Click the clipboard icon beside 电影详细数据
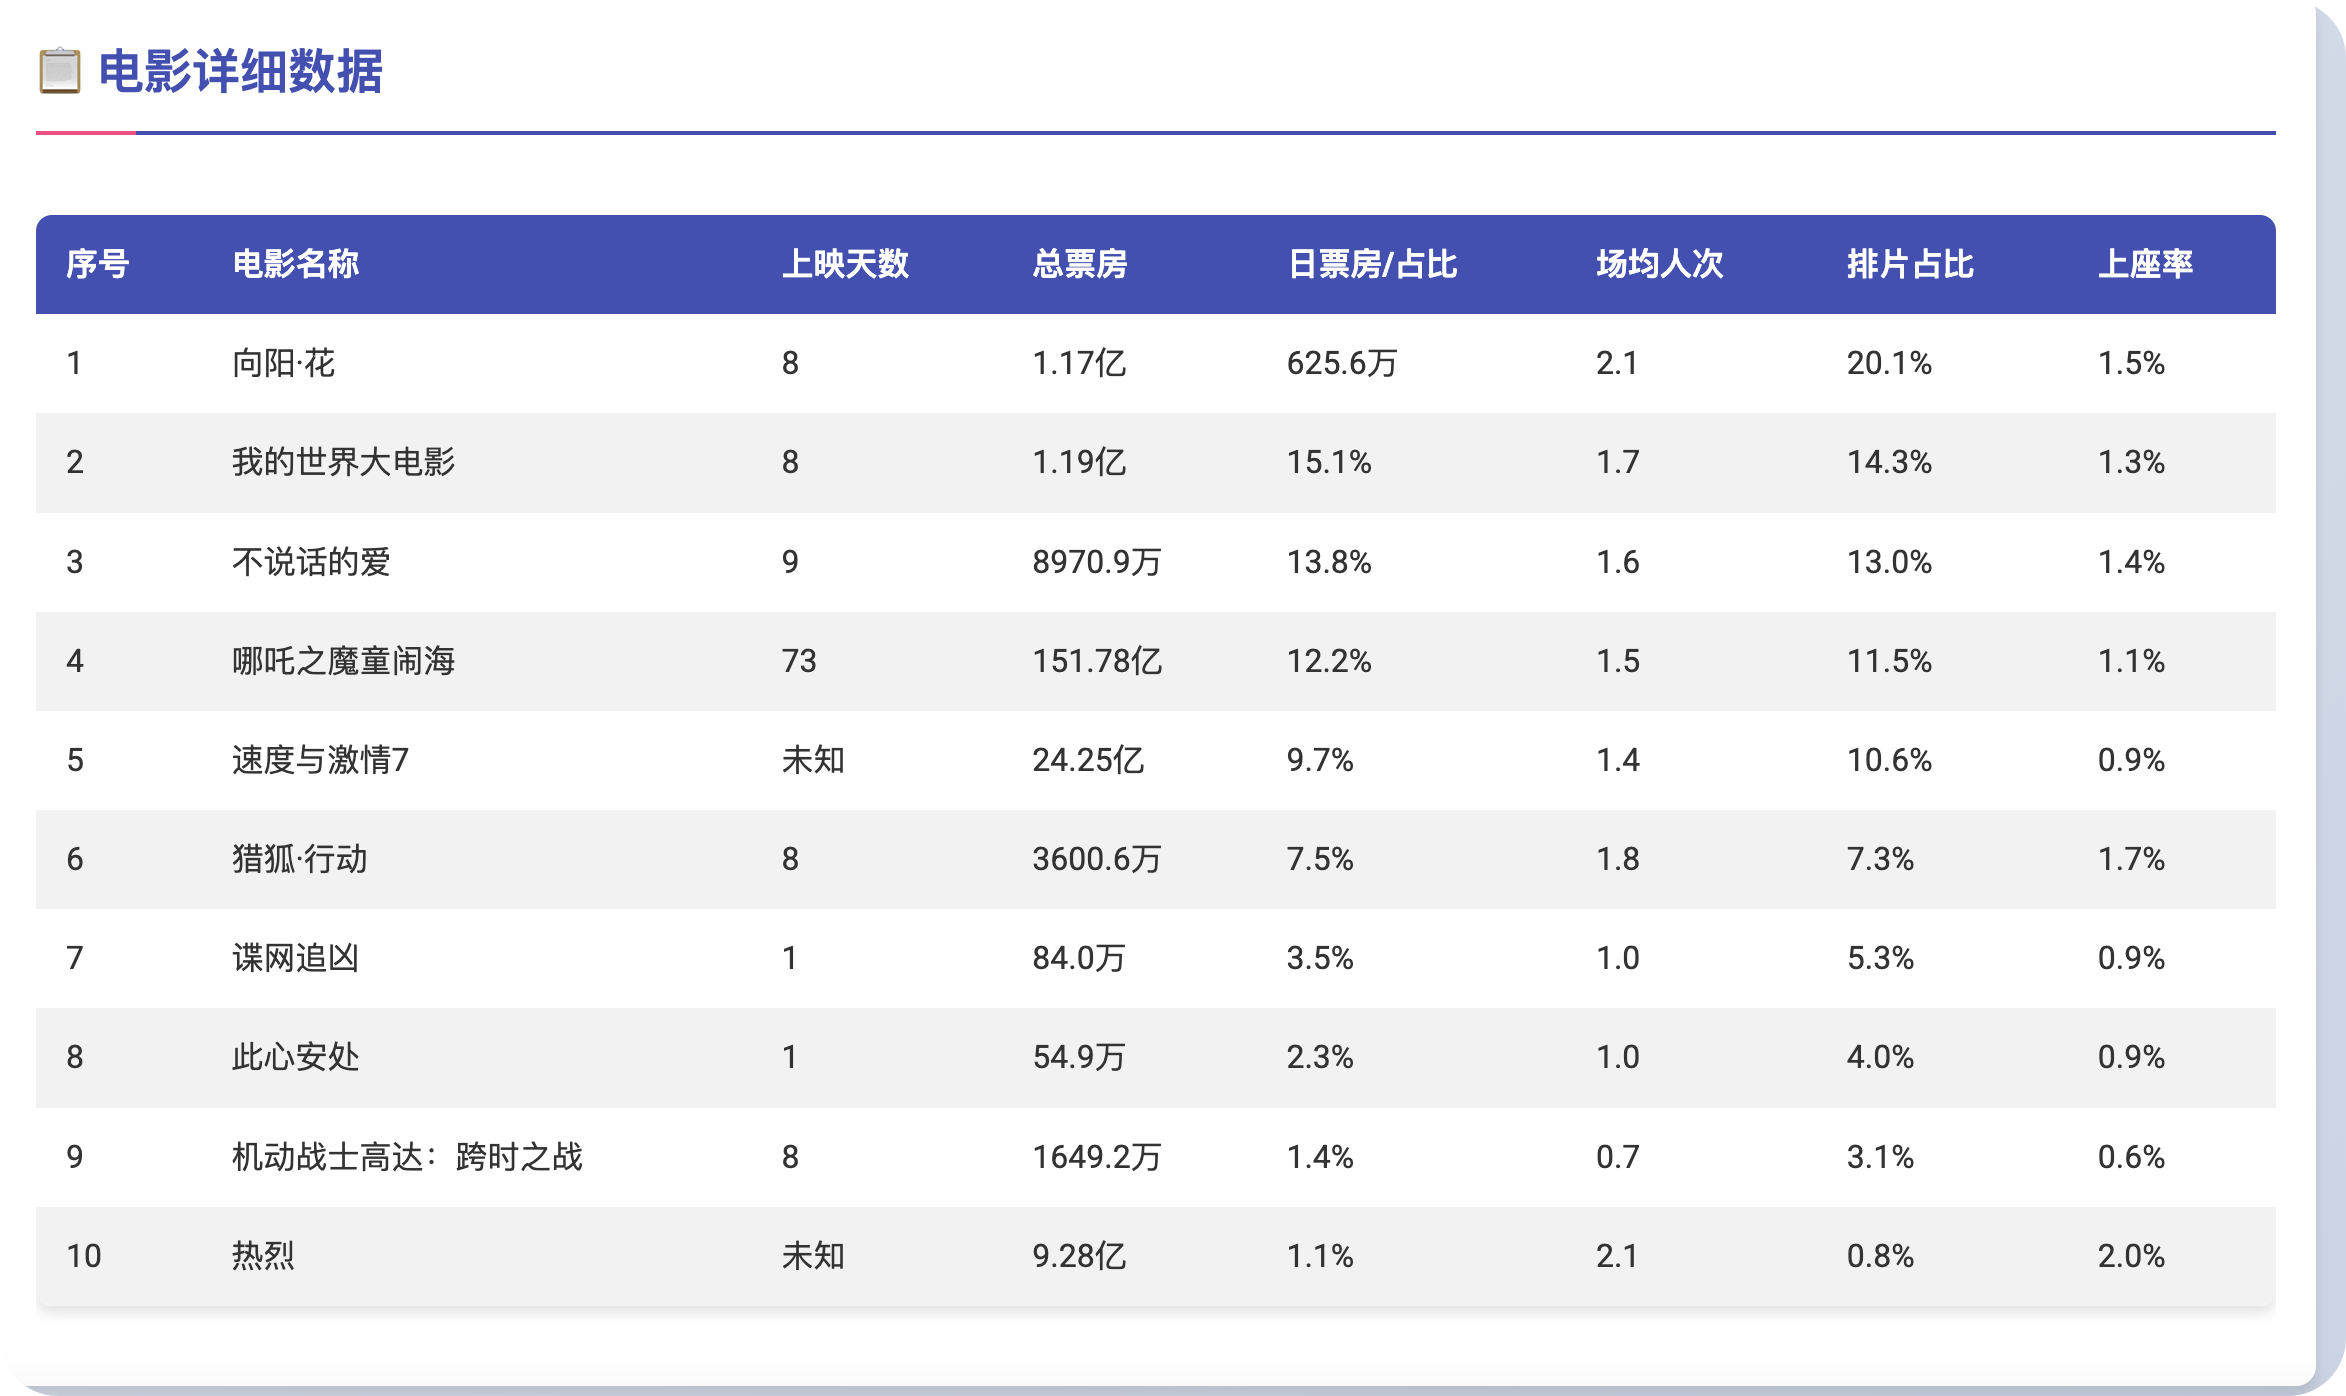Screen dimensions: 2346x1396 click(60, 71)
